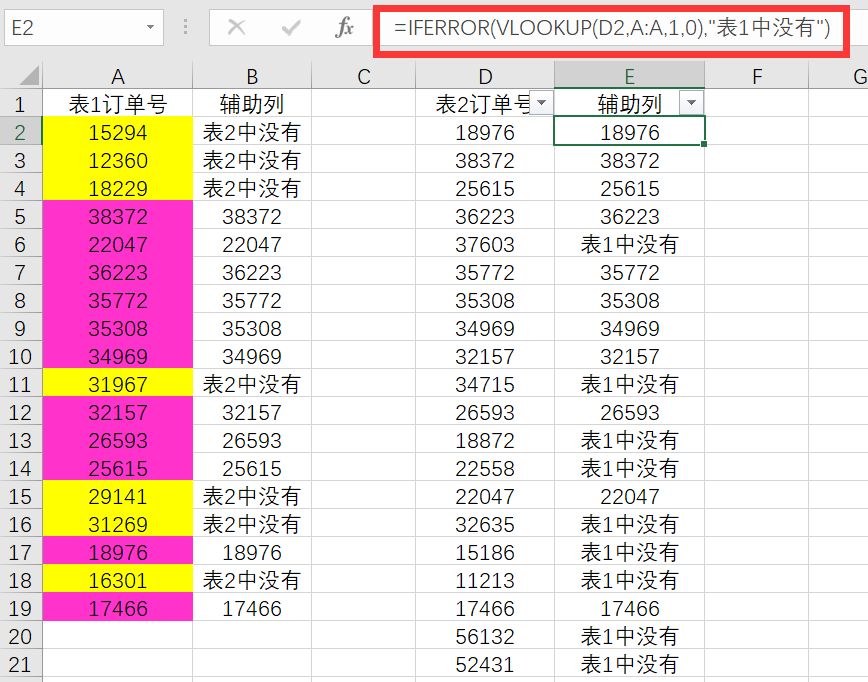This screenshot has width=868, height=682.
Task: Click the Select All corner triangle
Action: [x=27, y=75]
